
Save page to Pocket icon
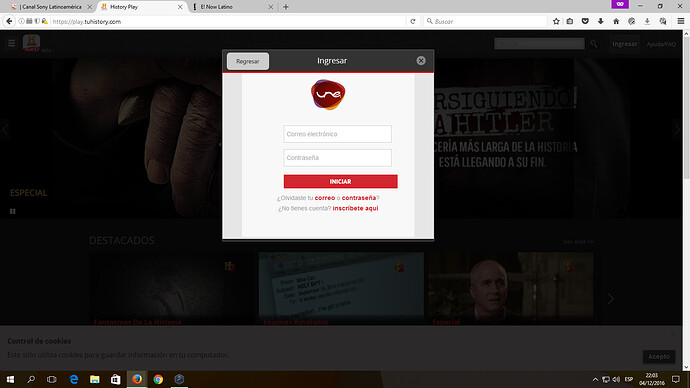(x=585, y=21)
